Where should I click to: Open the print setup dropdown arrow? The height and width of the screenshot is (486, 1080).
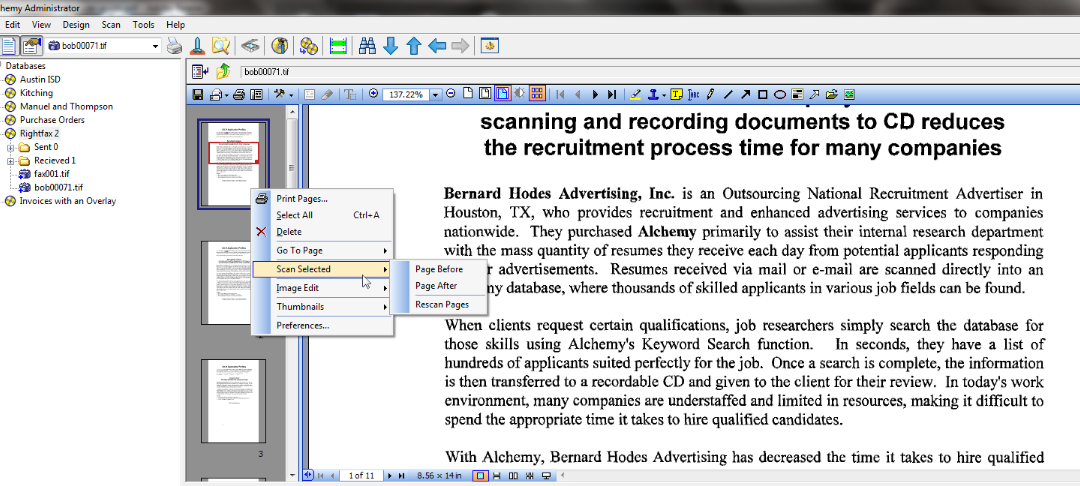tap(227, 95)
